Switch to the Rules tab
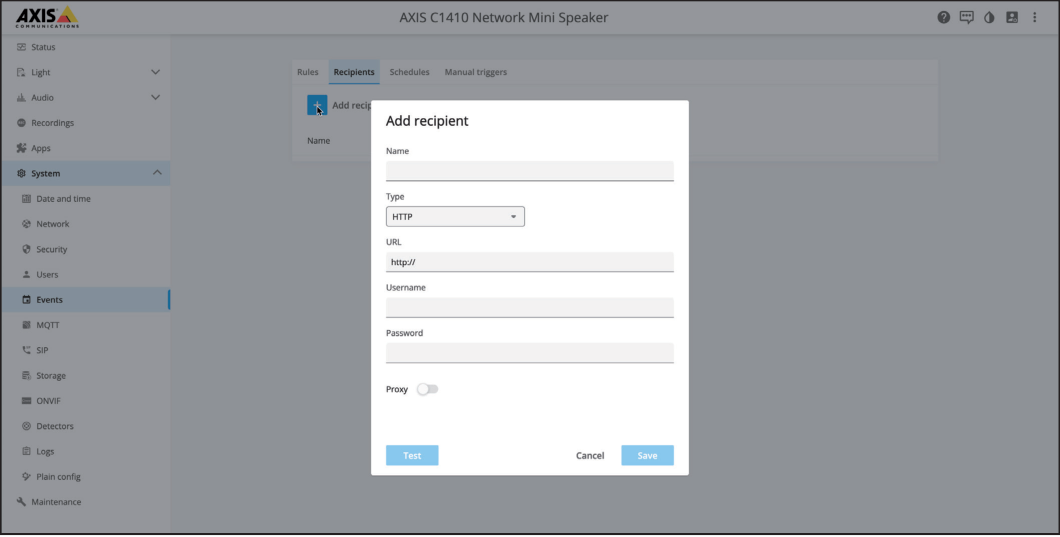The height and width of the screenshot is (537, 1060). click(308, 72)
